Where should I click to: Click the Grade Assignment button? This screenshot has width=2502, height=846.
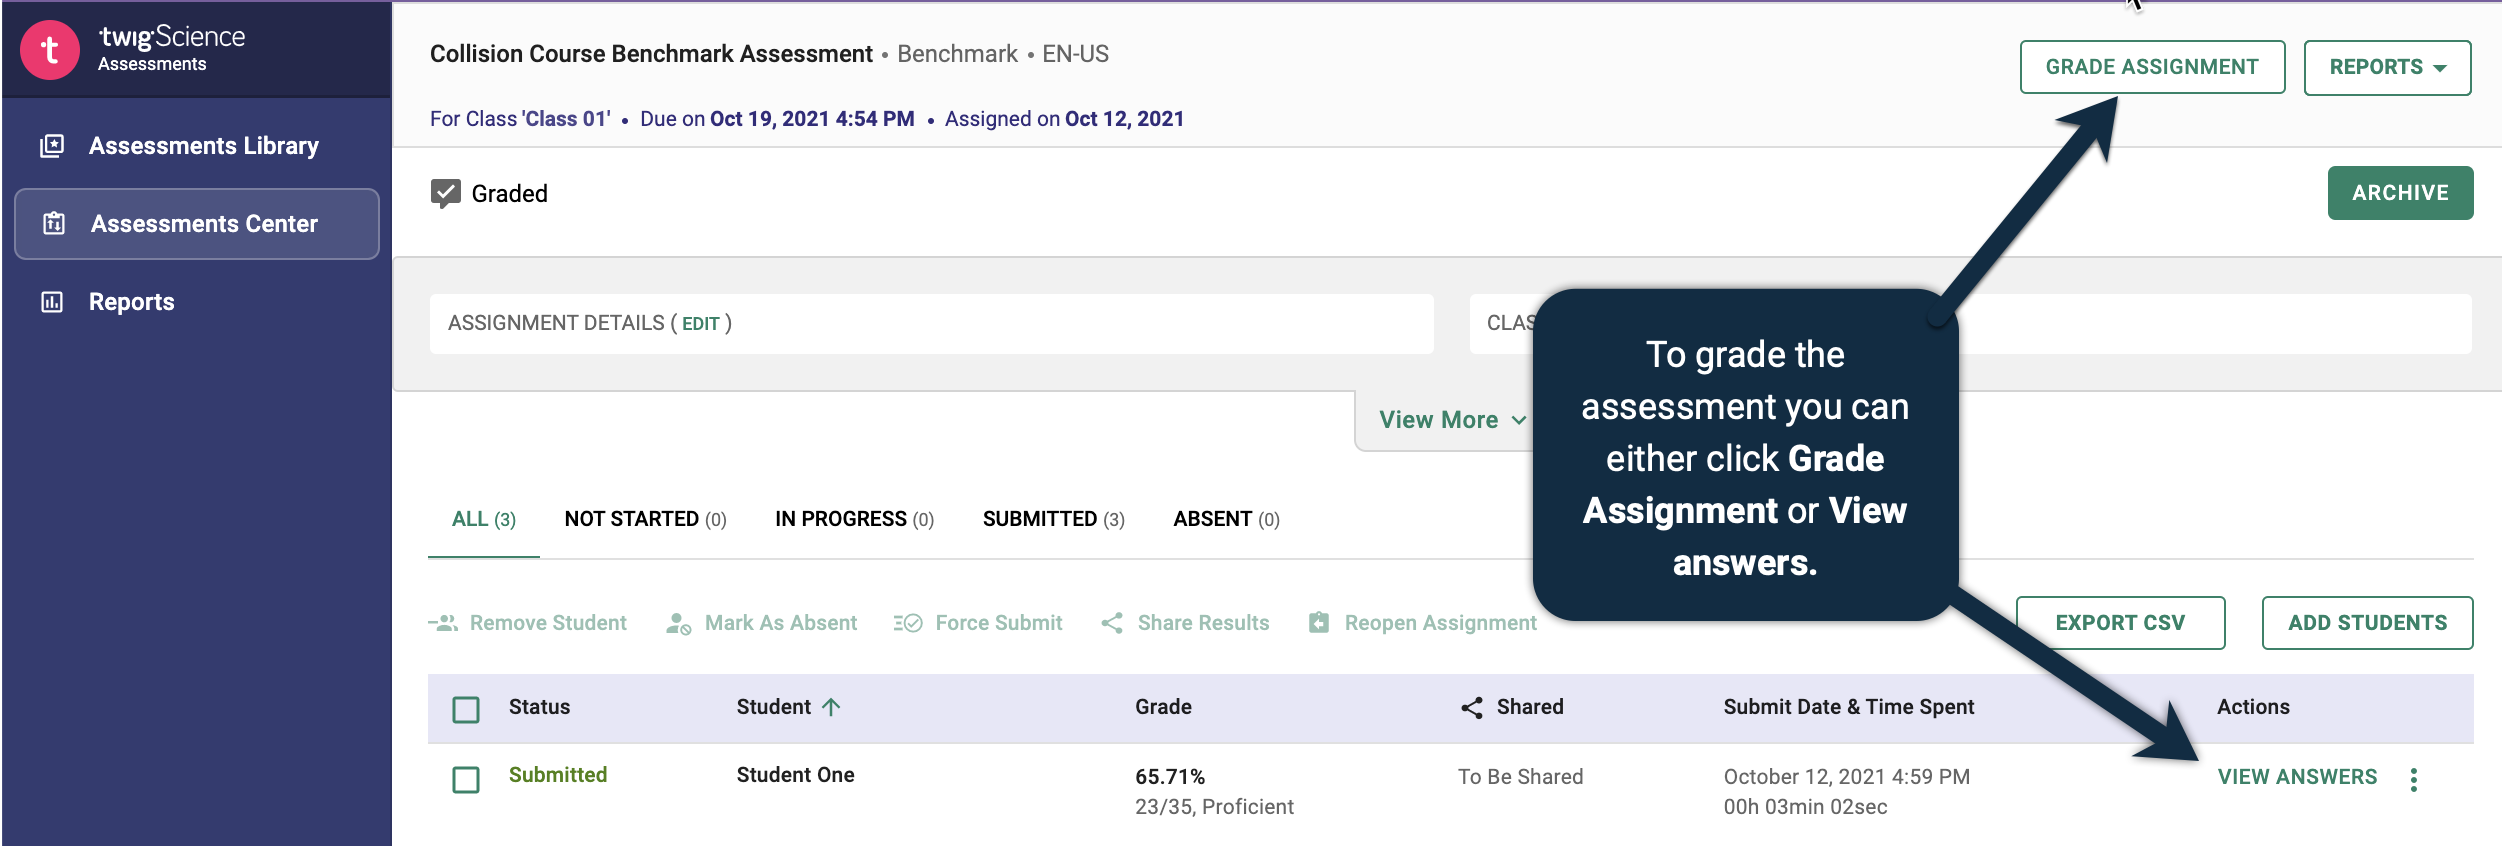click(x=2151, y=67)
